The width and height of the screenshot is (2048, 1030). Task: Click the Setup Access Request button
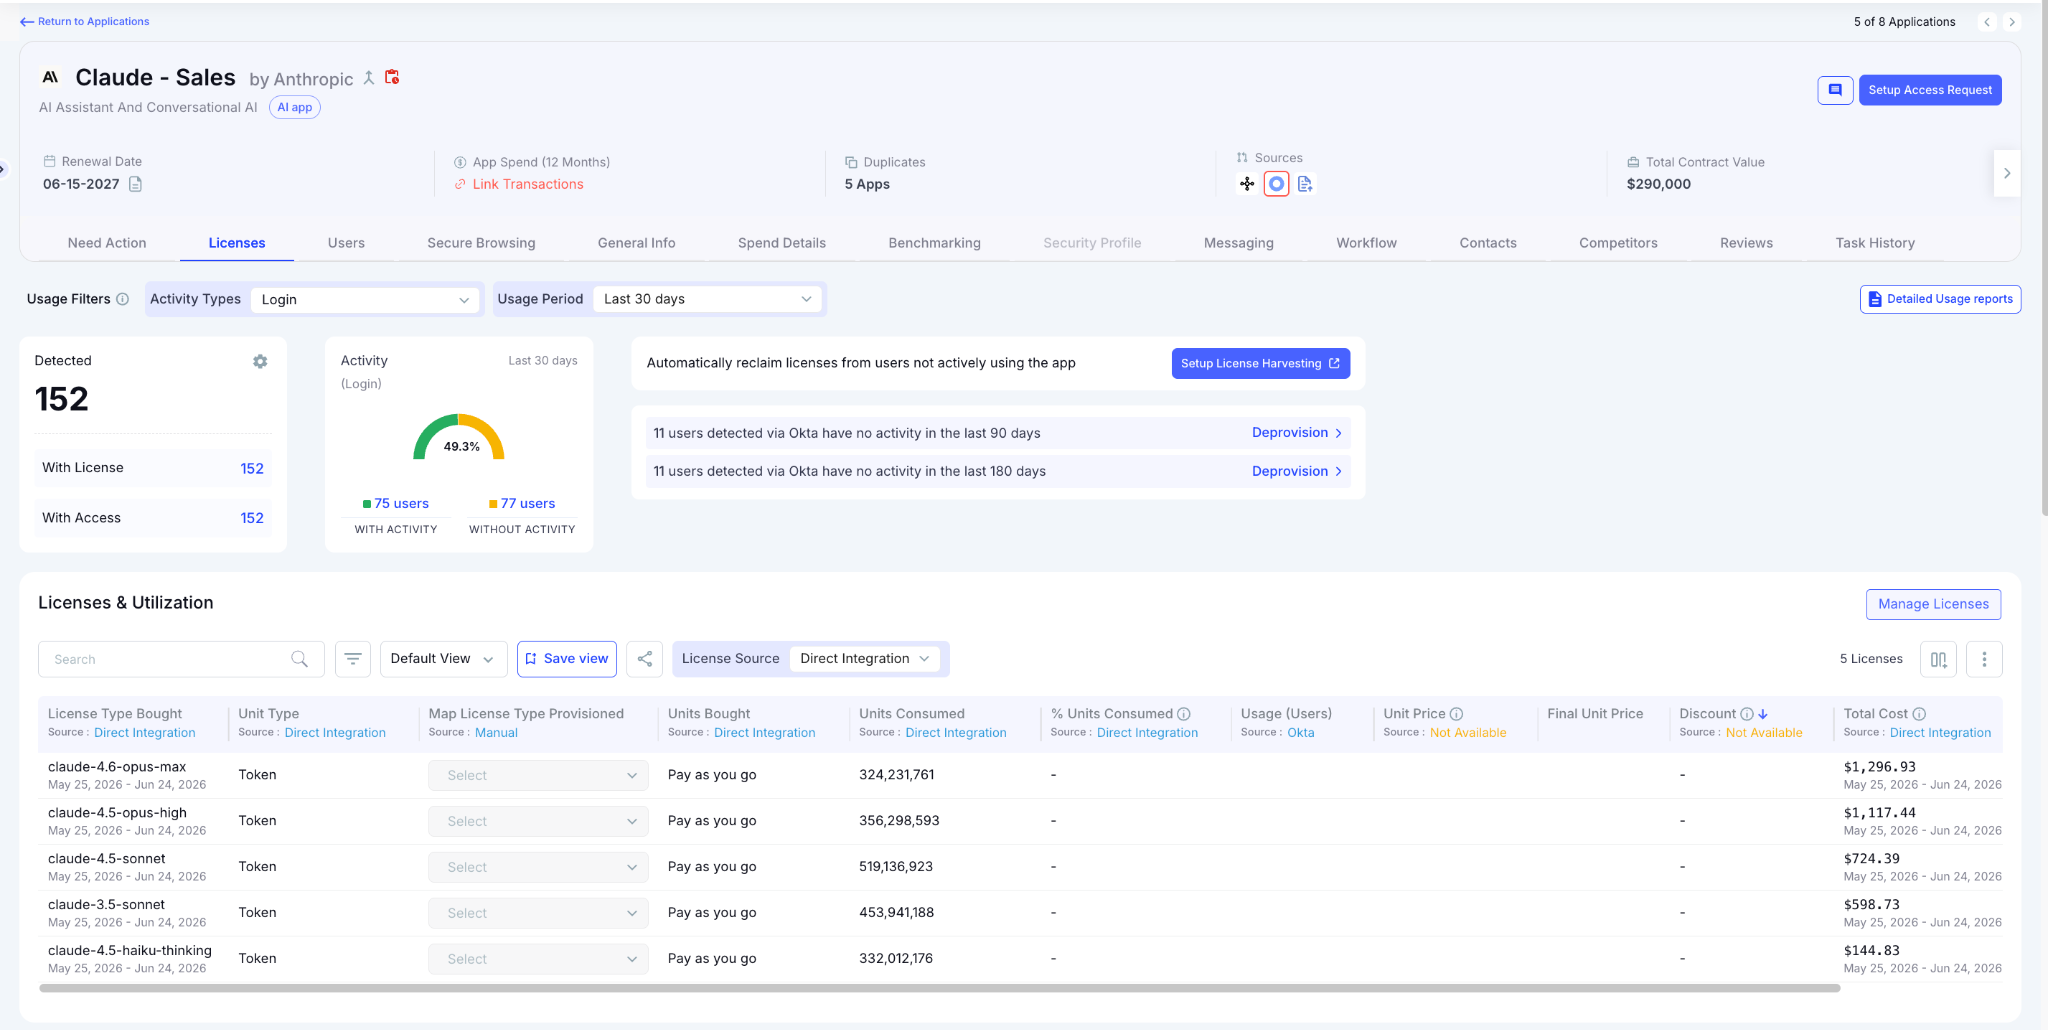[x=1930, y=90]
